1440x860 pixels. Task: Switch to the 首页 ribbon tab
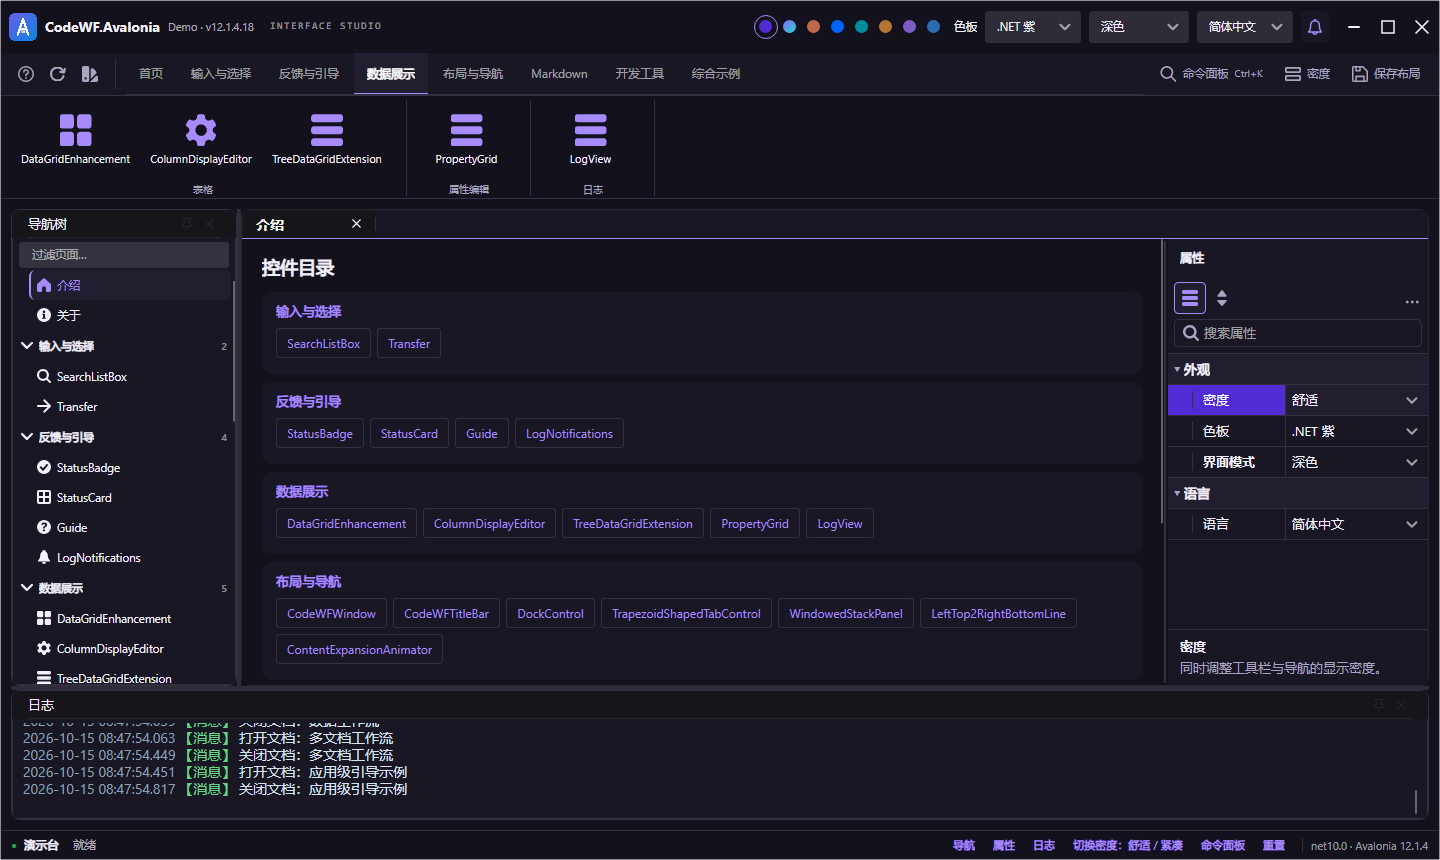pyautogui.click(x=151, y=74)
